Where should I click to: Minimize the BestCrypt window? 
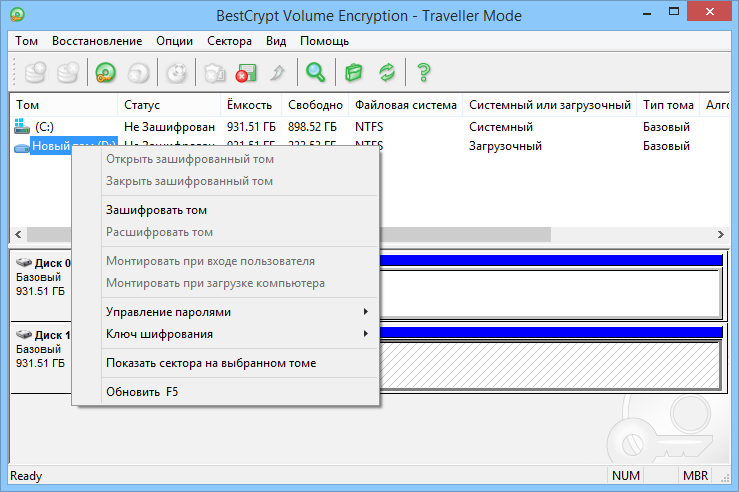coord(647,12)
